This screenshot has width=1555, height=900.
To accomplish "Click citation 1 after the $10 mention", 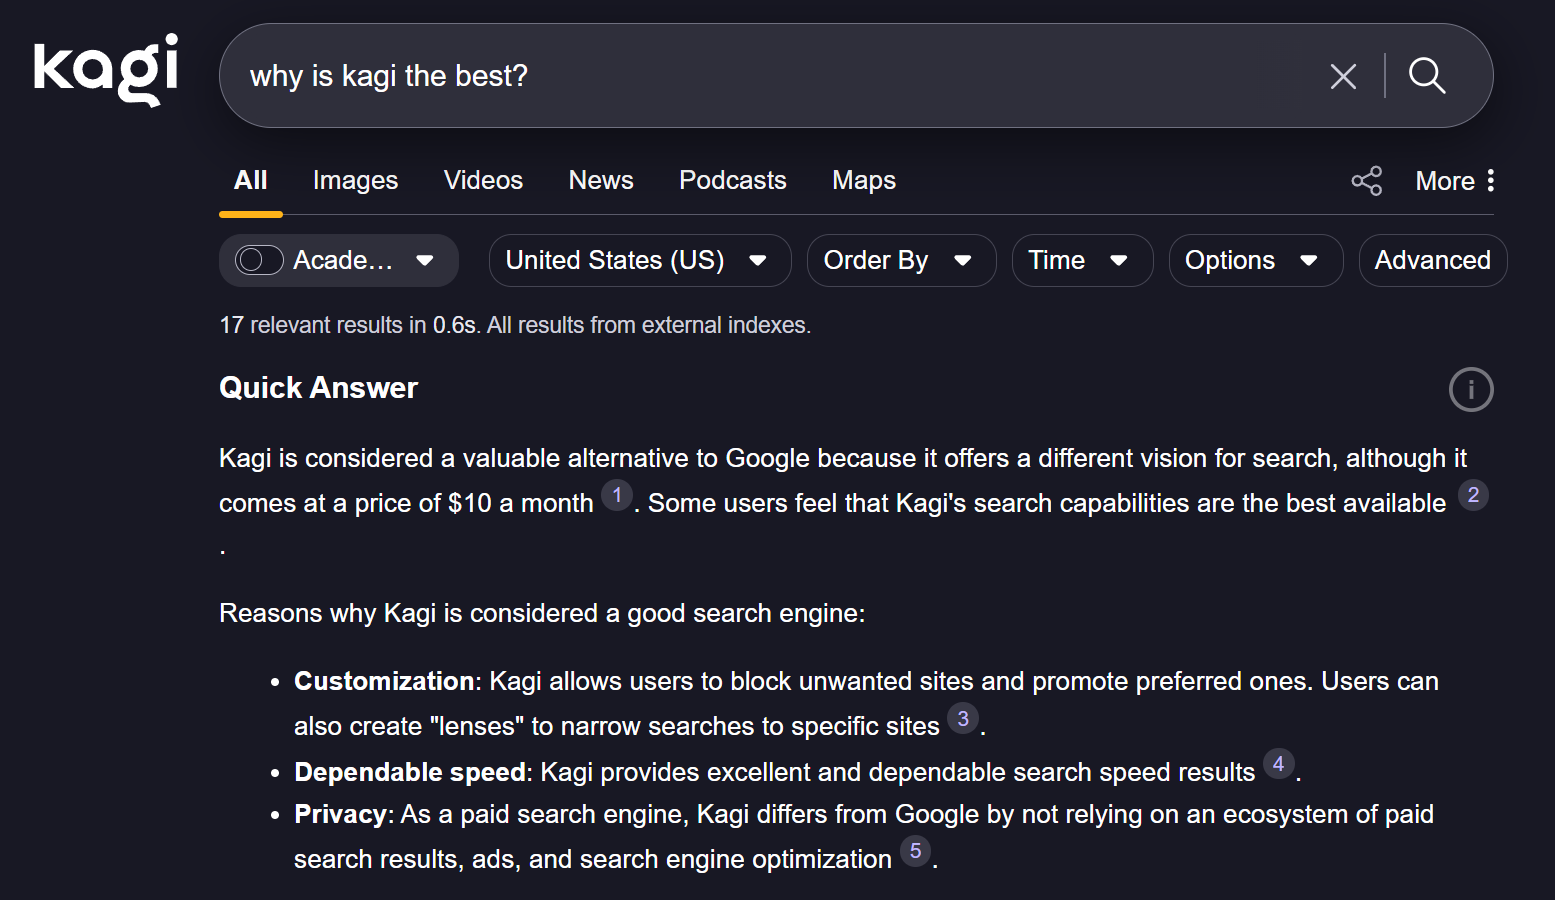I will click(x=617, y=495).
